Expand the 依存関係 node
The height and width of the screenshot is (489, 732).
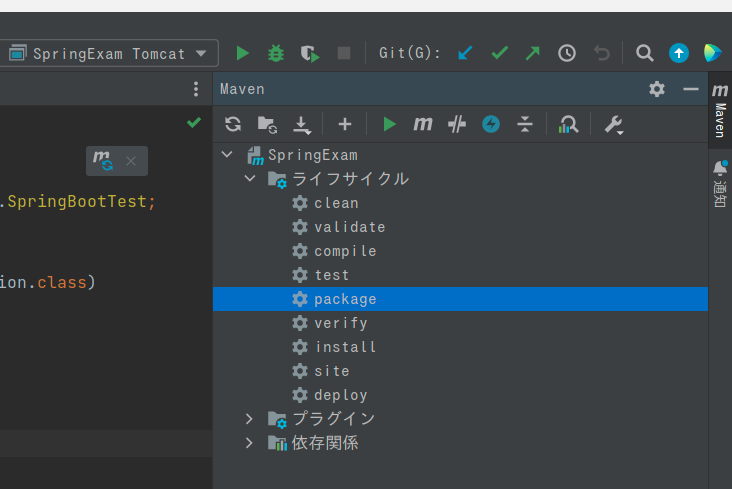(x=250, y=442)
